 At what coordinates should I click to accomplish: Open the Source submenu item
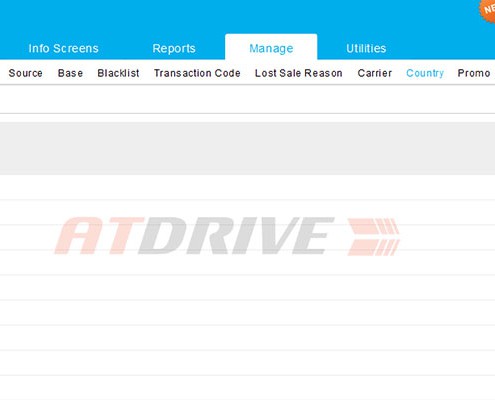click(26, 73)
